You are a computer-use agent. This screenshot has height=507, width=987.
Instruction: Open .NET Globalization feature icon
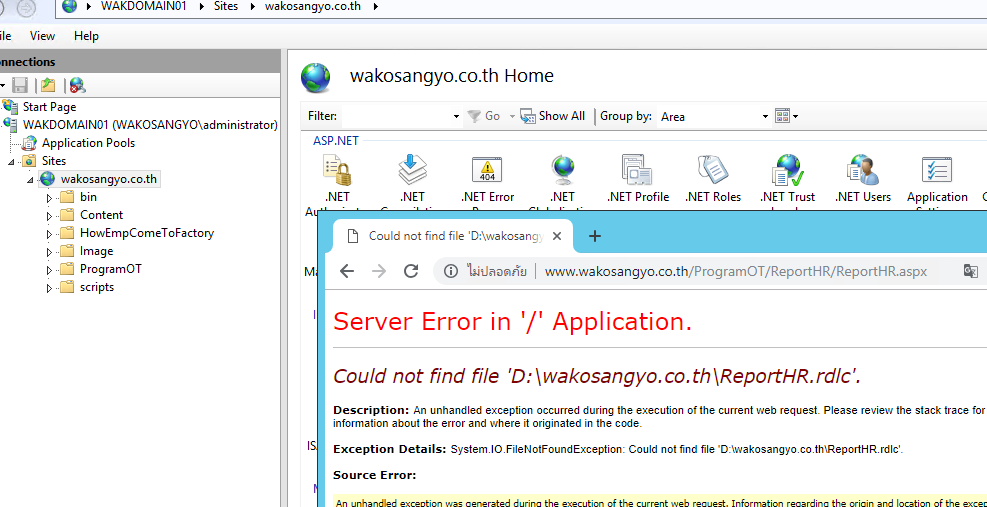[x=562, y=169]
